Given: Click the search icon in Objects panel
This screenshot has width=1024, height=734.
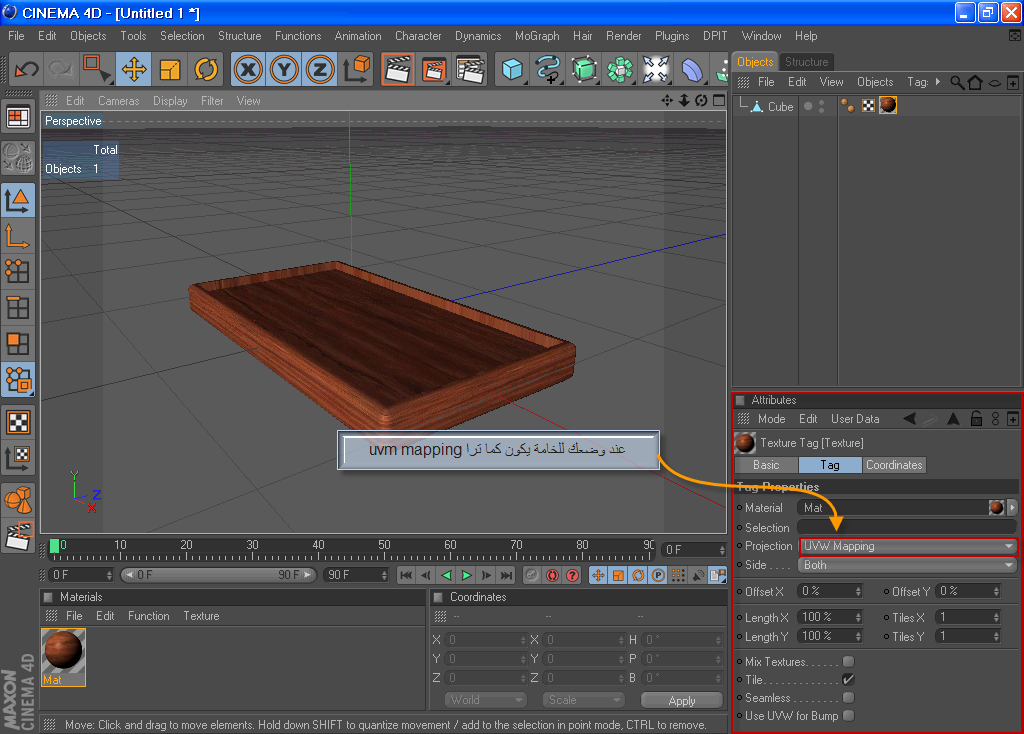Looking at the screenshot, I should tap(957, 82).
